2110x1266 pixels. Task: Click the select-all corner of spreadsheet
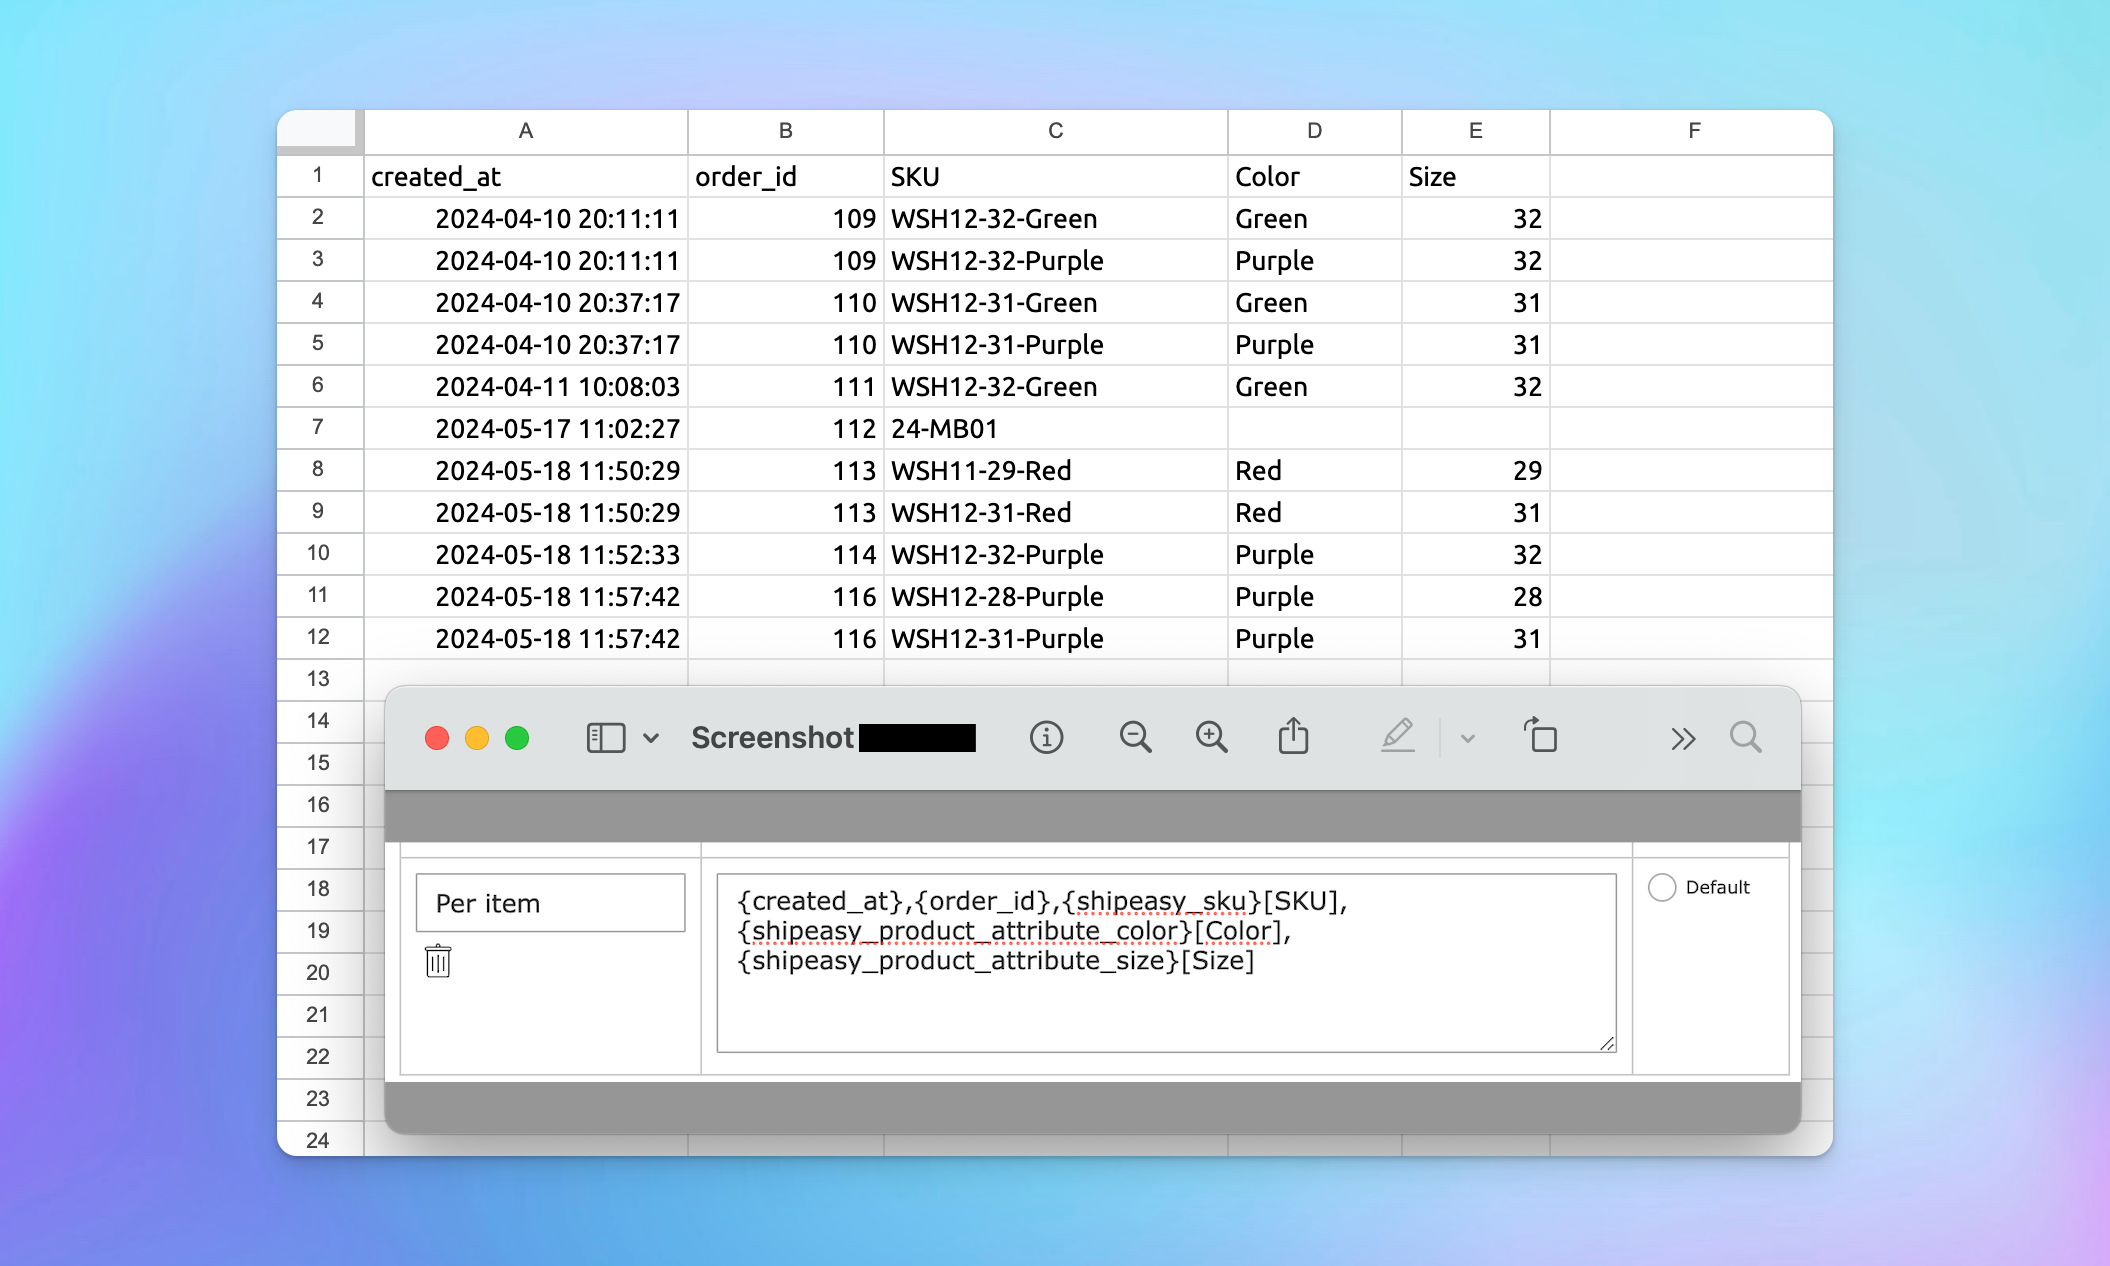pyautogui.click(x=319, y=131)
